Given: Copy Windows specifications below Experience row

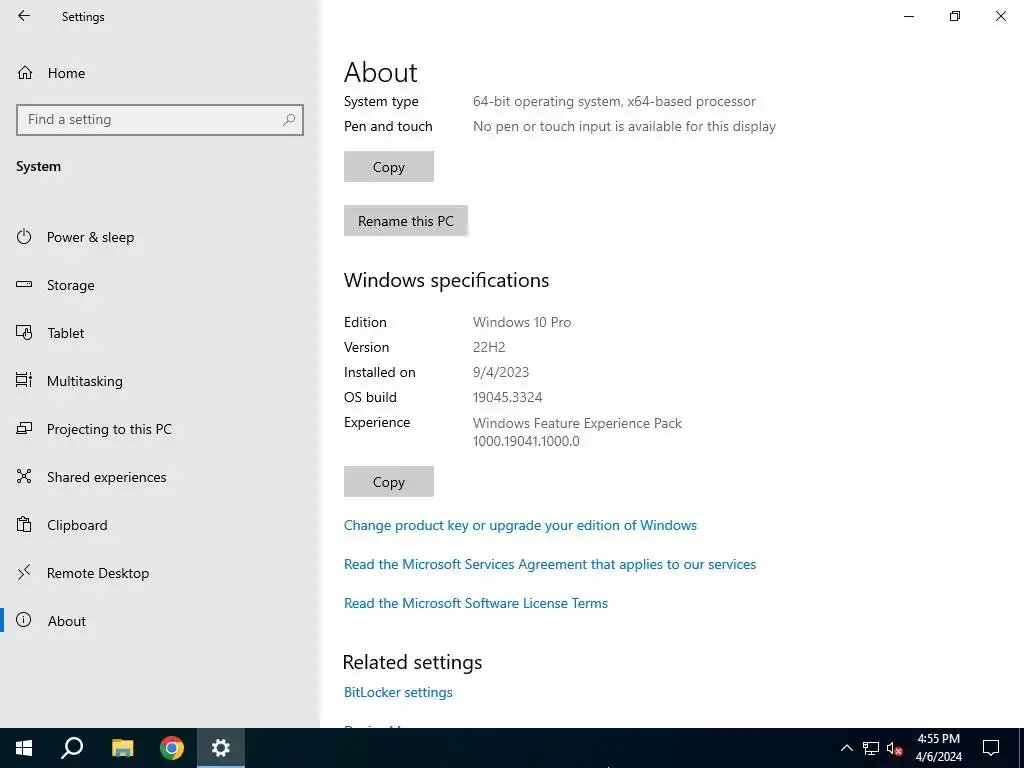Looking at the screenshot, I should 389,482.
